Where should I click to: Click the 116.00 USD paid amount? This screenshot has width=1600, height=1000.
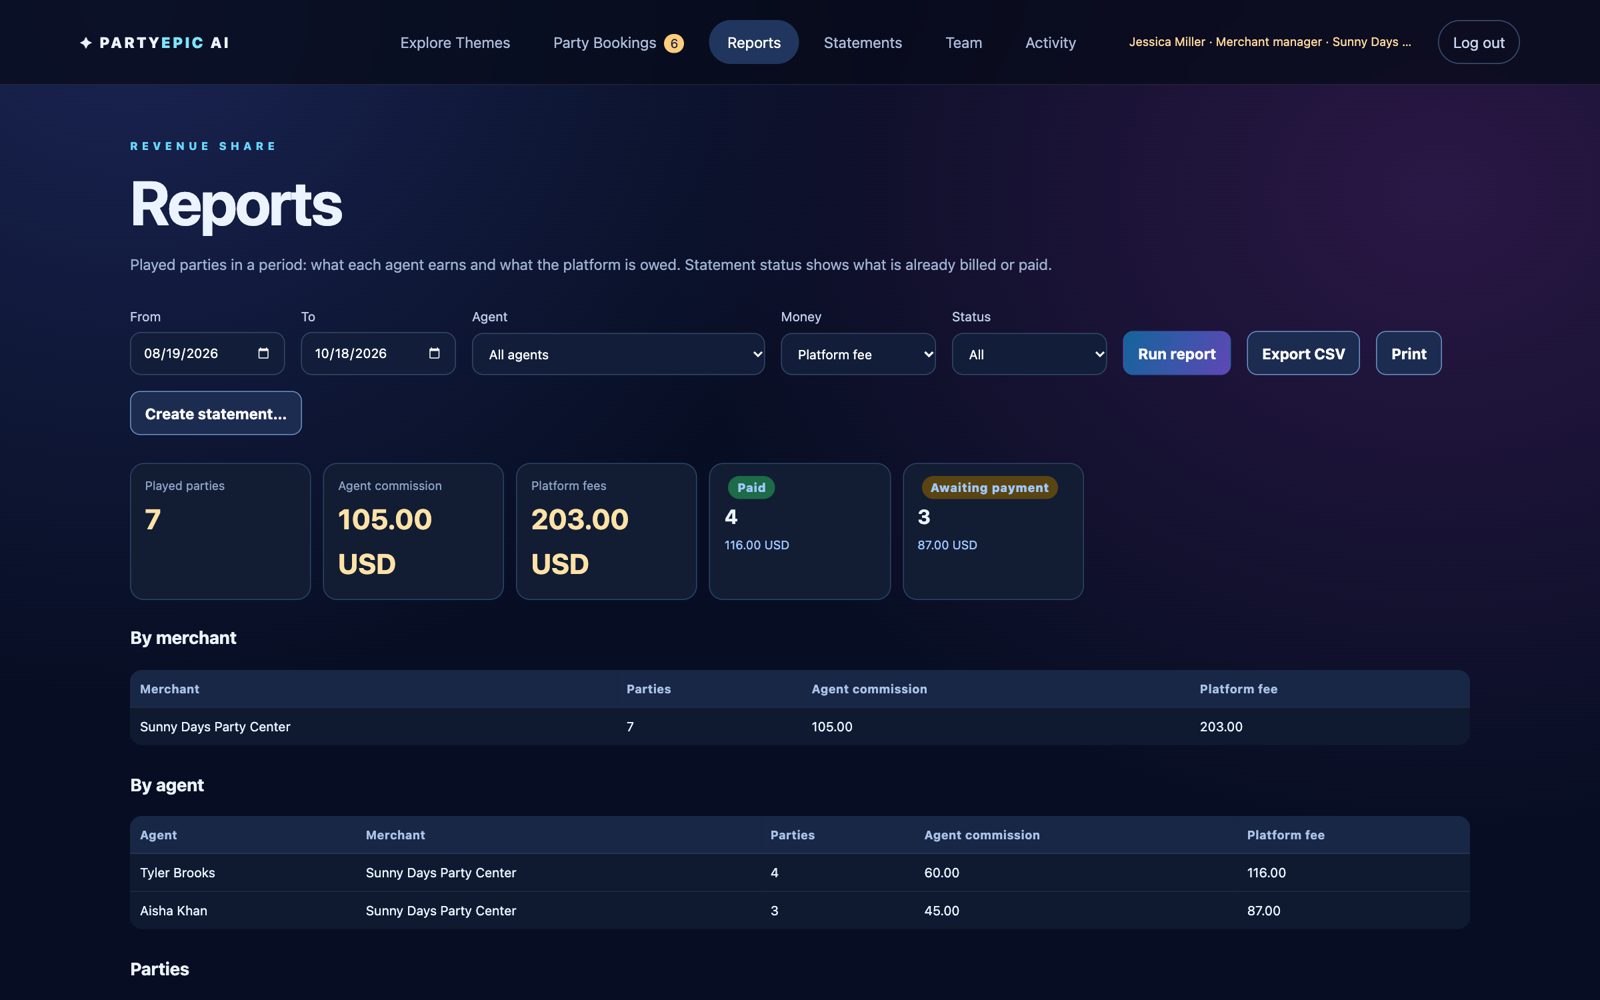click(x=756, y=545)
